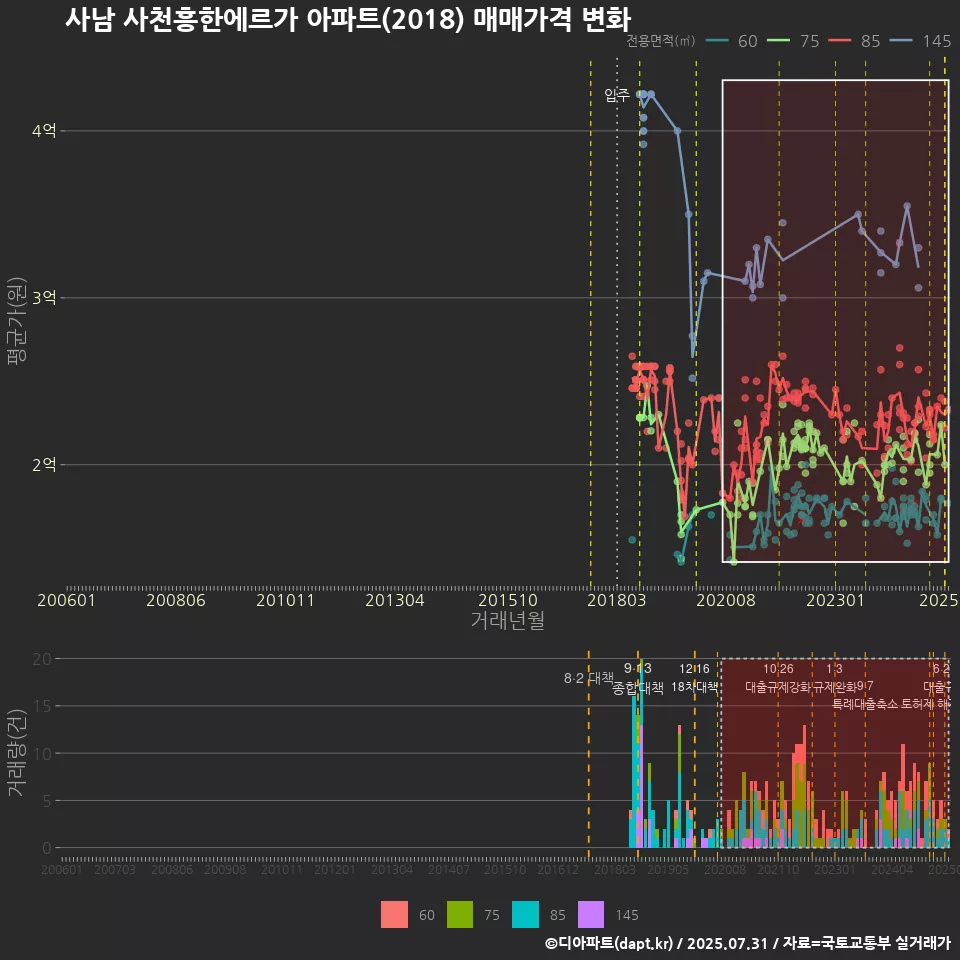Click the '거래년월' x-axis title
Image resolution: width=960 pixels, height=960 pixels.
[508, 620]
